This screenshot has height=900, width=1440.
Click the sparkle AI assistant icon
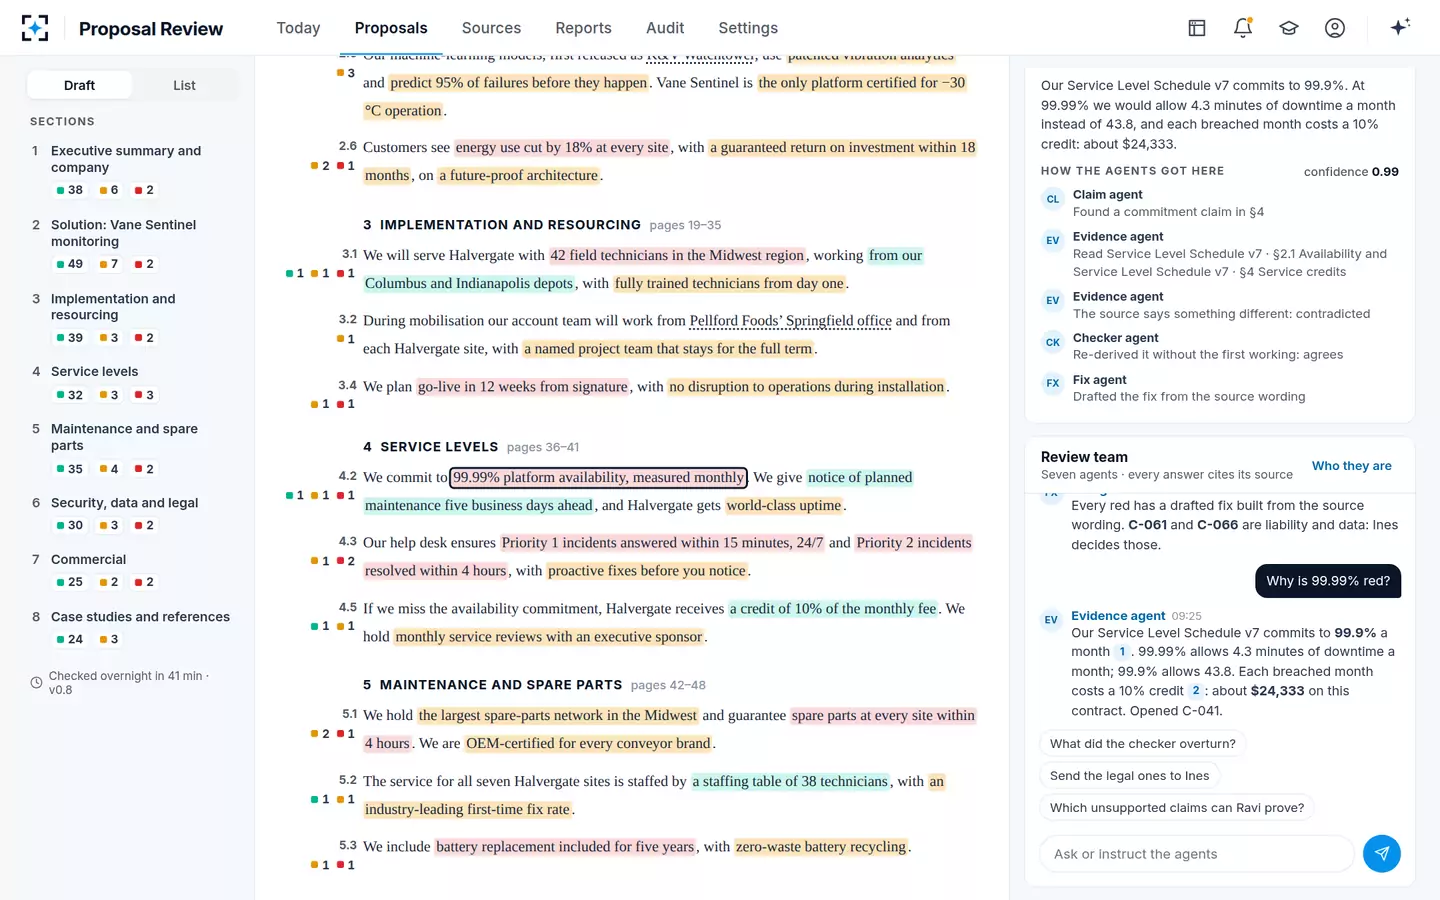coord(1400,27)
